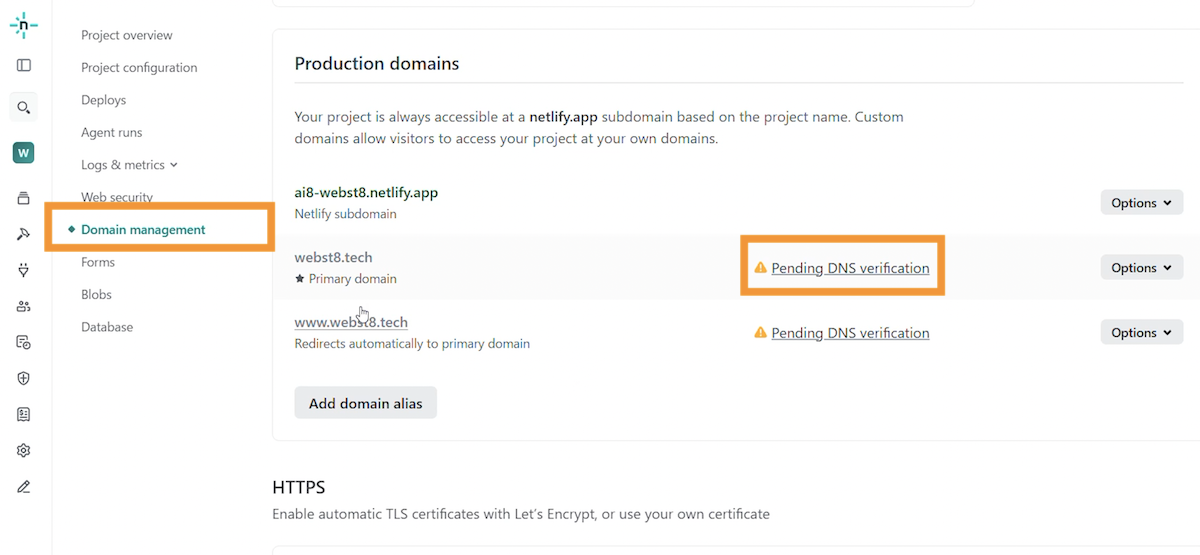Click warning icon beside www.webst8.tech pending status
Viewport: 1200px width, 555px height.
(x=760, y=333)
